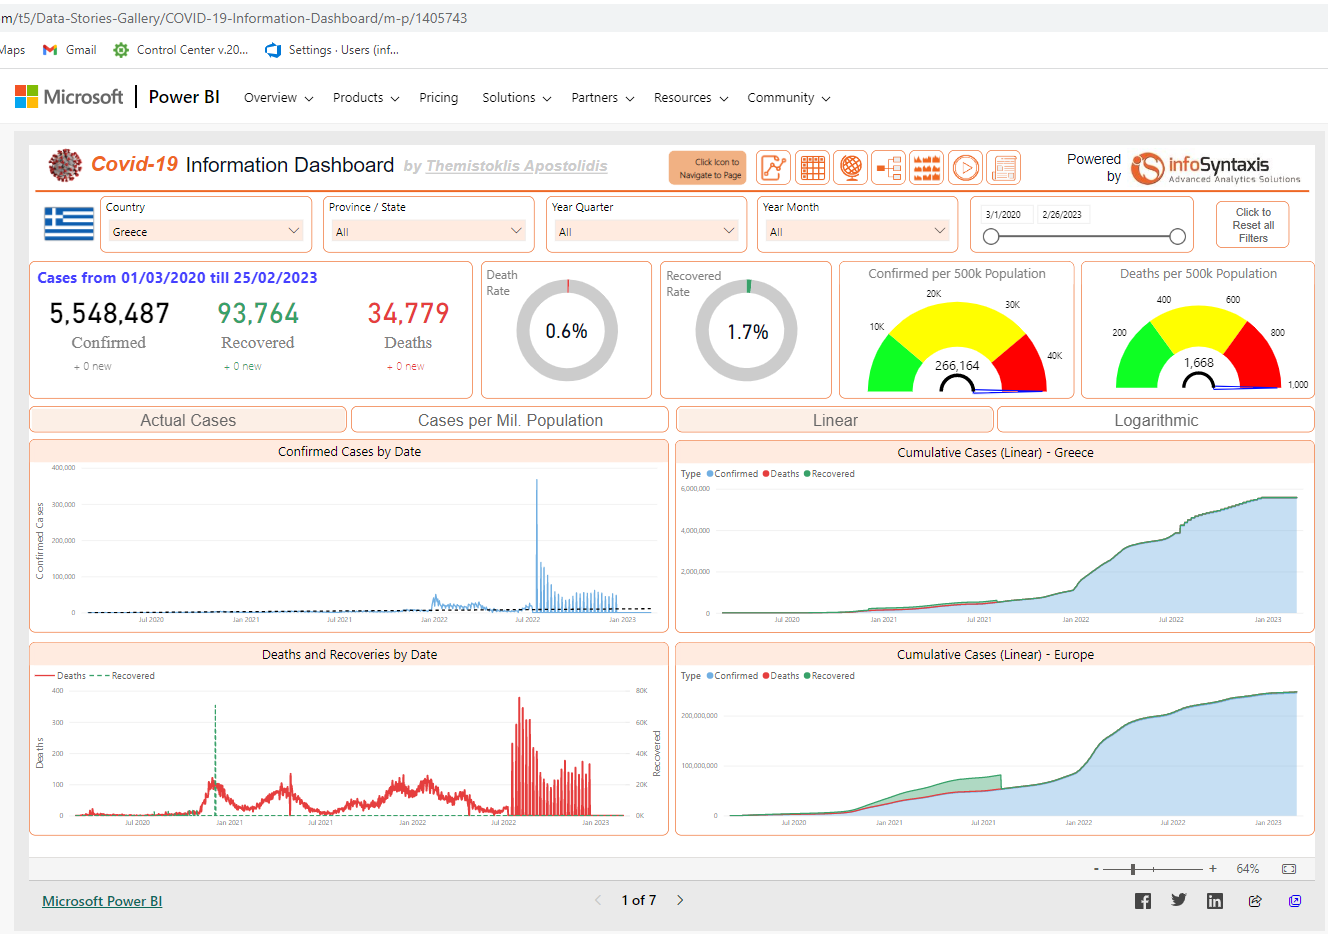The image size is (1328, 934).
Task: Share report on Facebook
Action: pyautogui.click(x=1143, y=901)
